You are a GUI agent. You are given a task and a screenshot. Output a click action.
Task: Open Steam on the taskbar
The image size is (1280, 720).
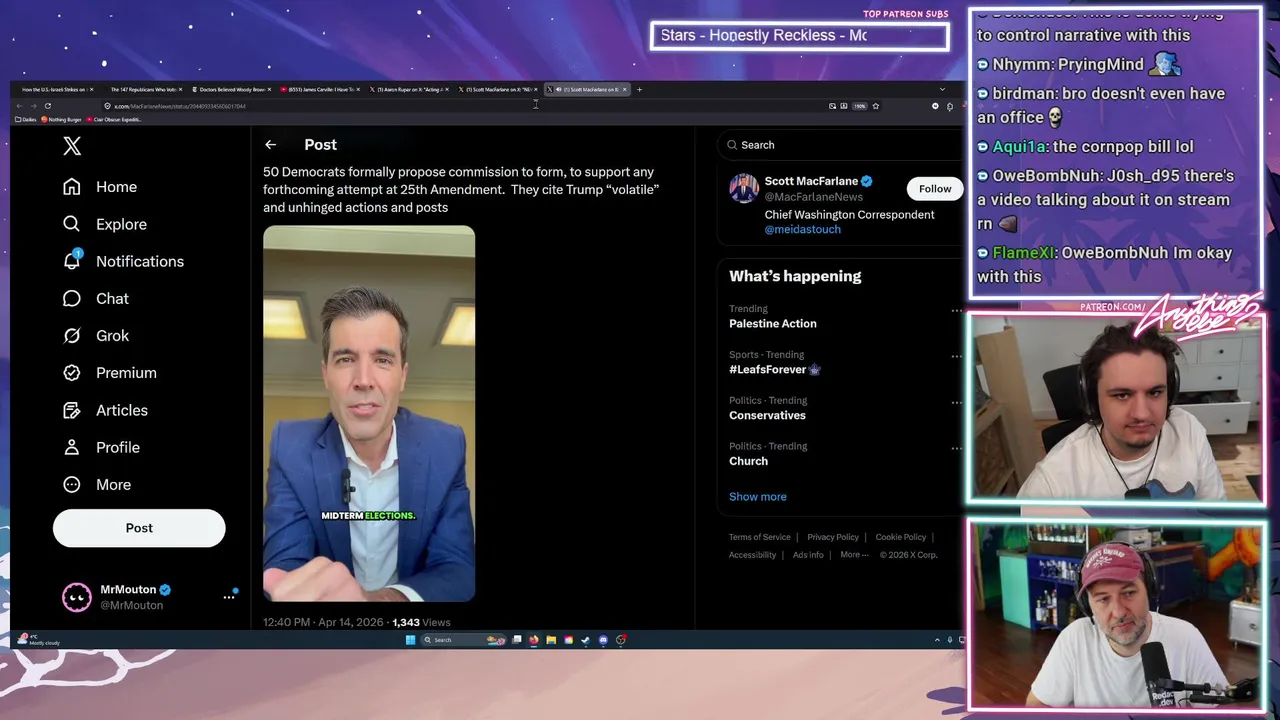point(585,640)
